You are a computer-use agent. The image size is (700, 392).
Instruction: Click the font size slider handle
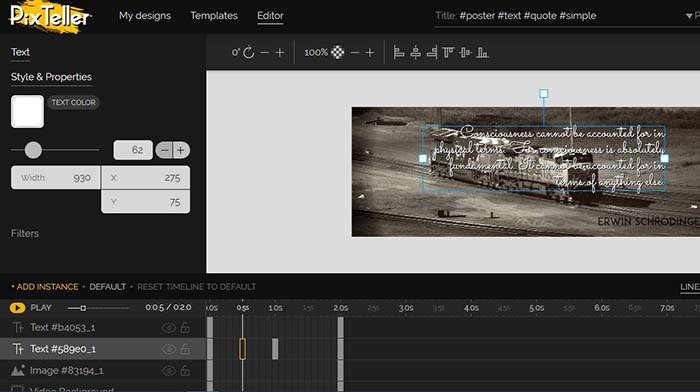tap(33, 150)
